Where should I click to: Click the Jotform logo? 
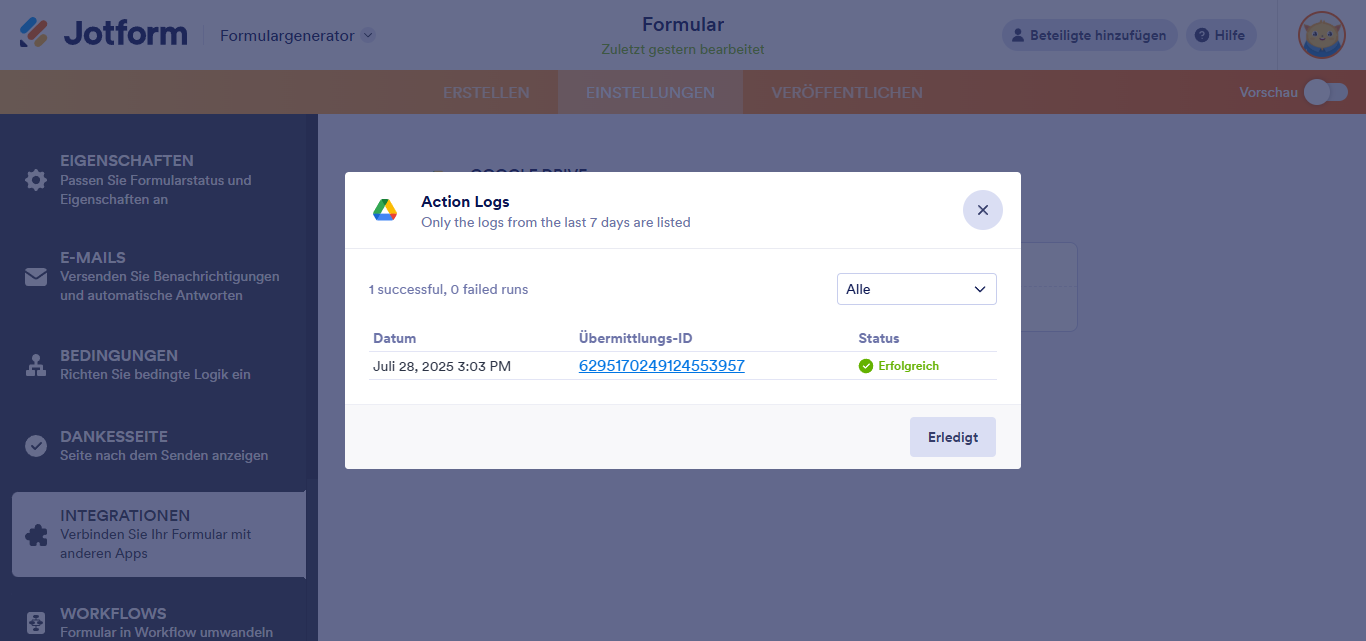(x=103, y=34)
